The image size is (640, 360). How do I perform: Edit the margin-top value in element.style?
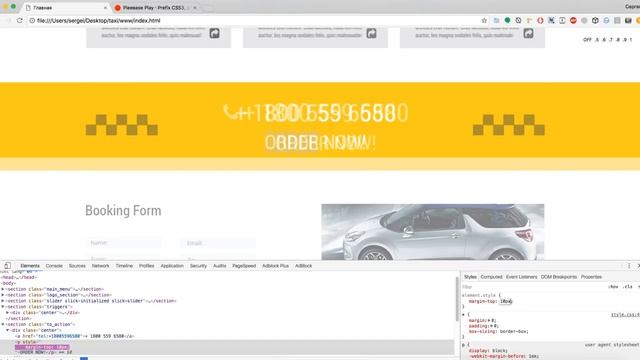[x=506, y=301]
